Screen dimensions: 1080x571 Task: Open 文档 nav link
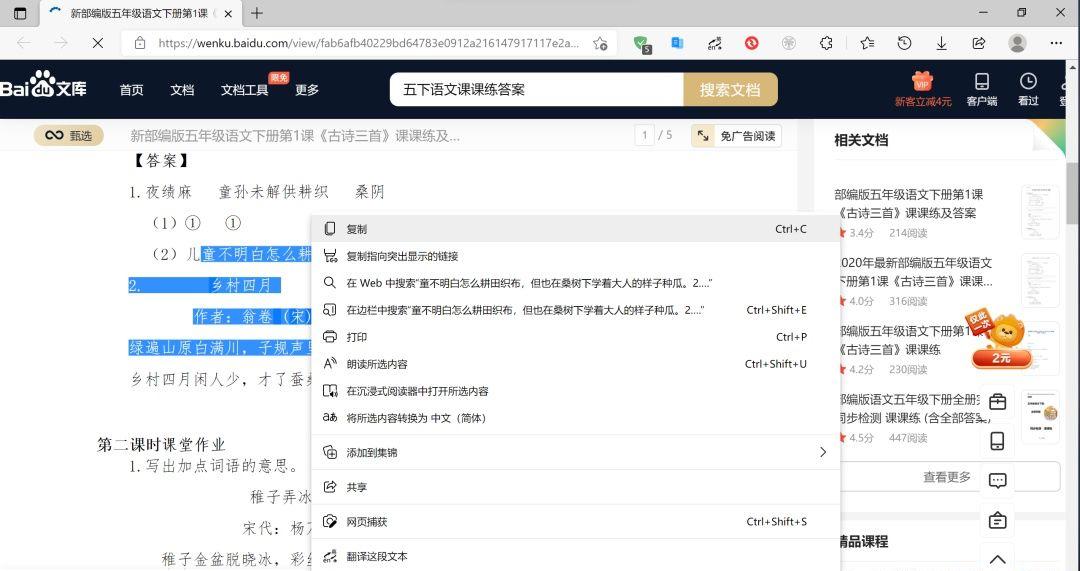click(x=182, y=90)
